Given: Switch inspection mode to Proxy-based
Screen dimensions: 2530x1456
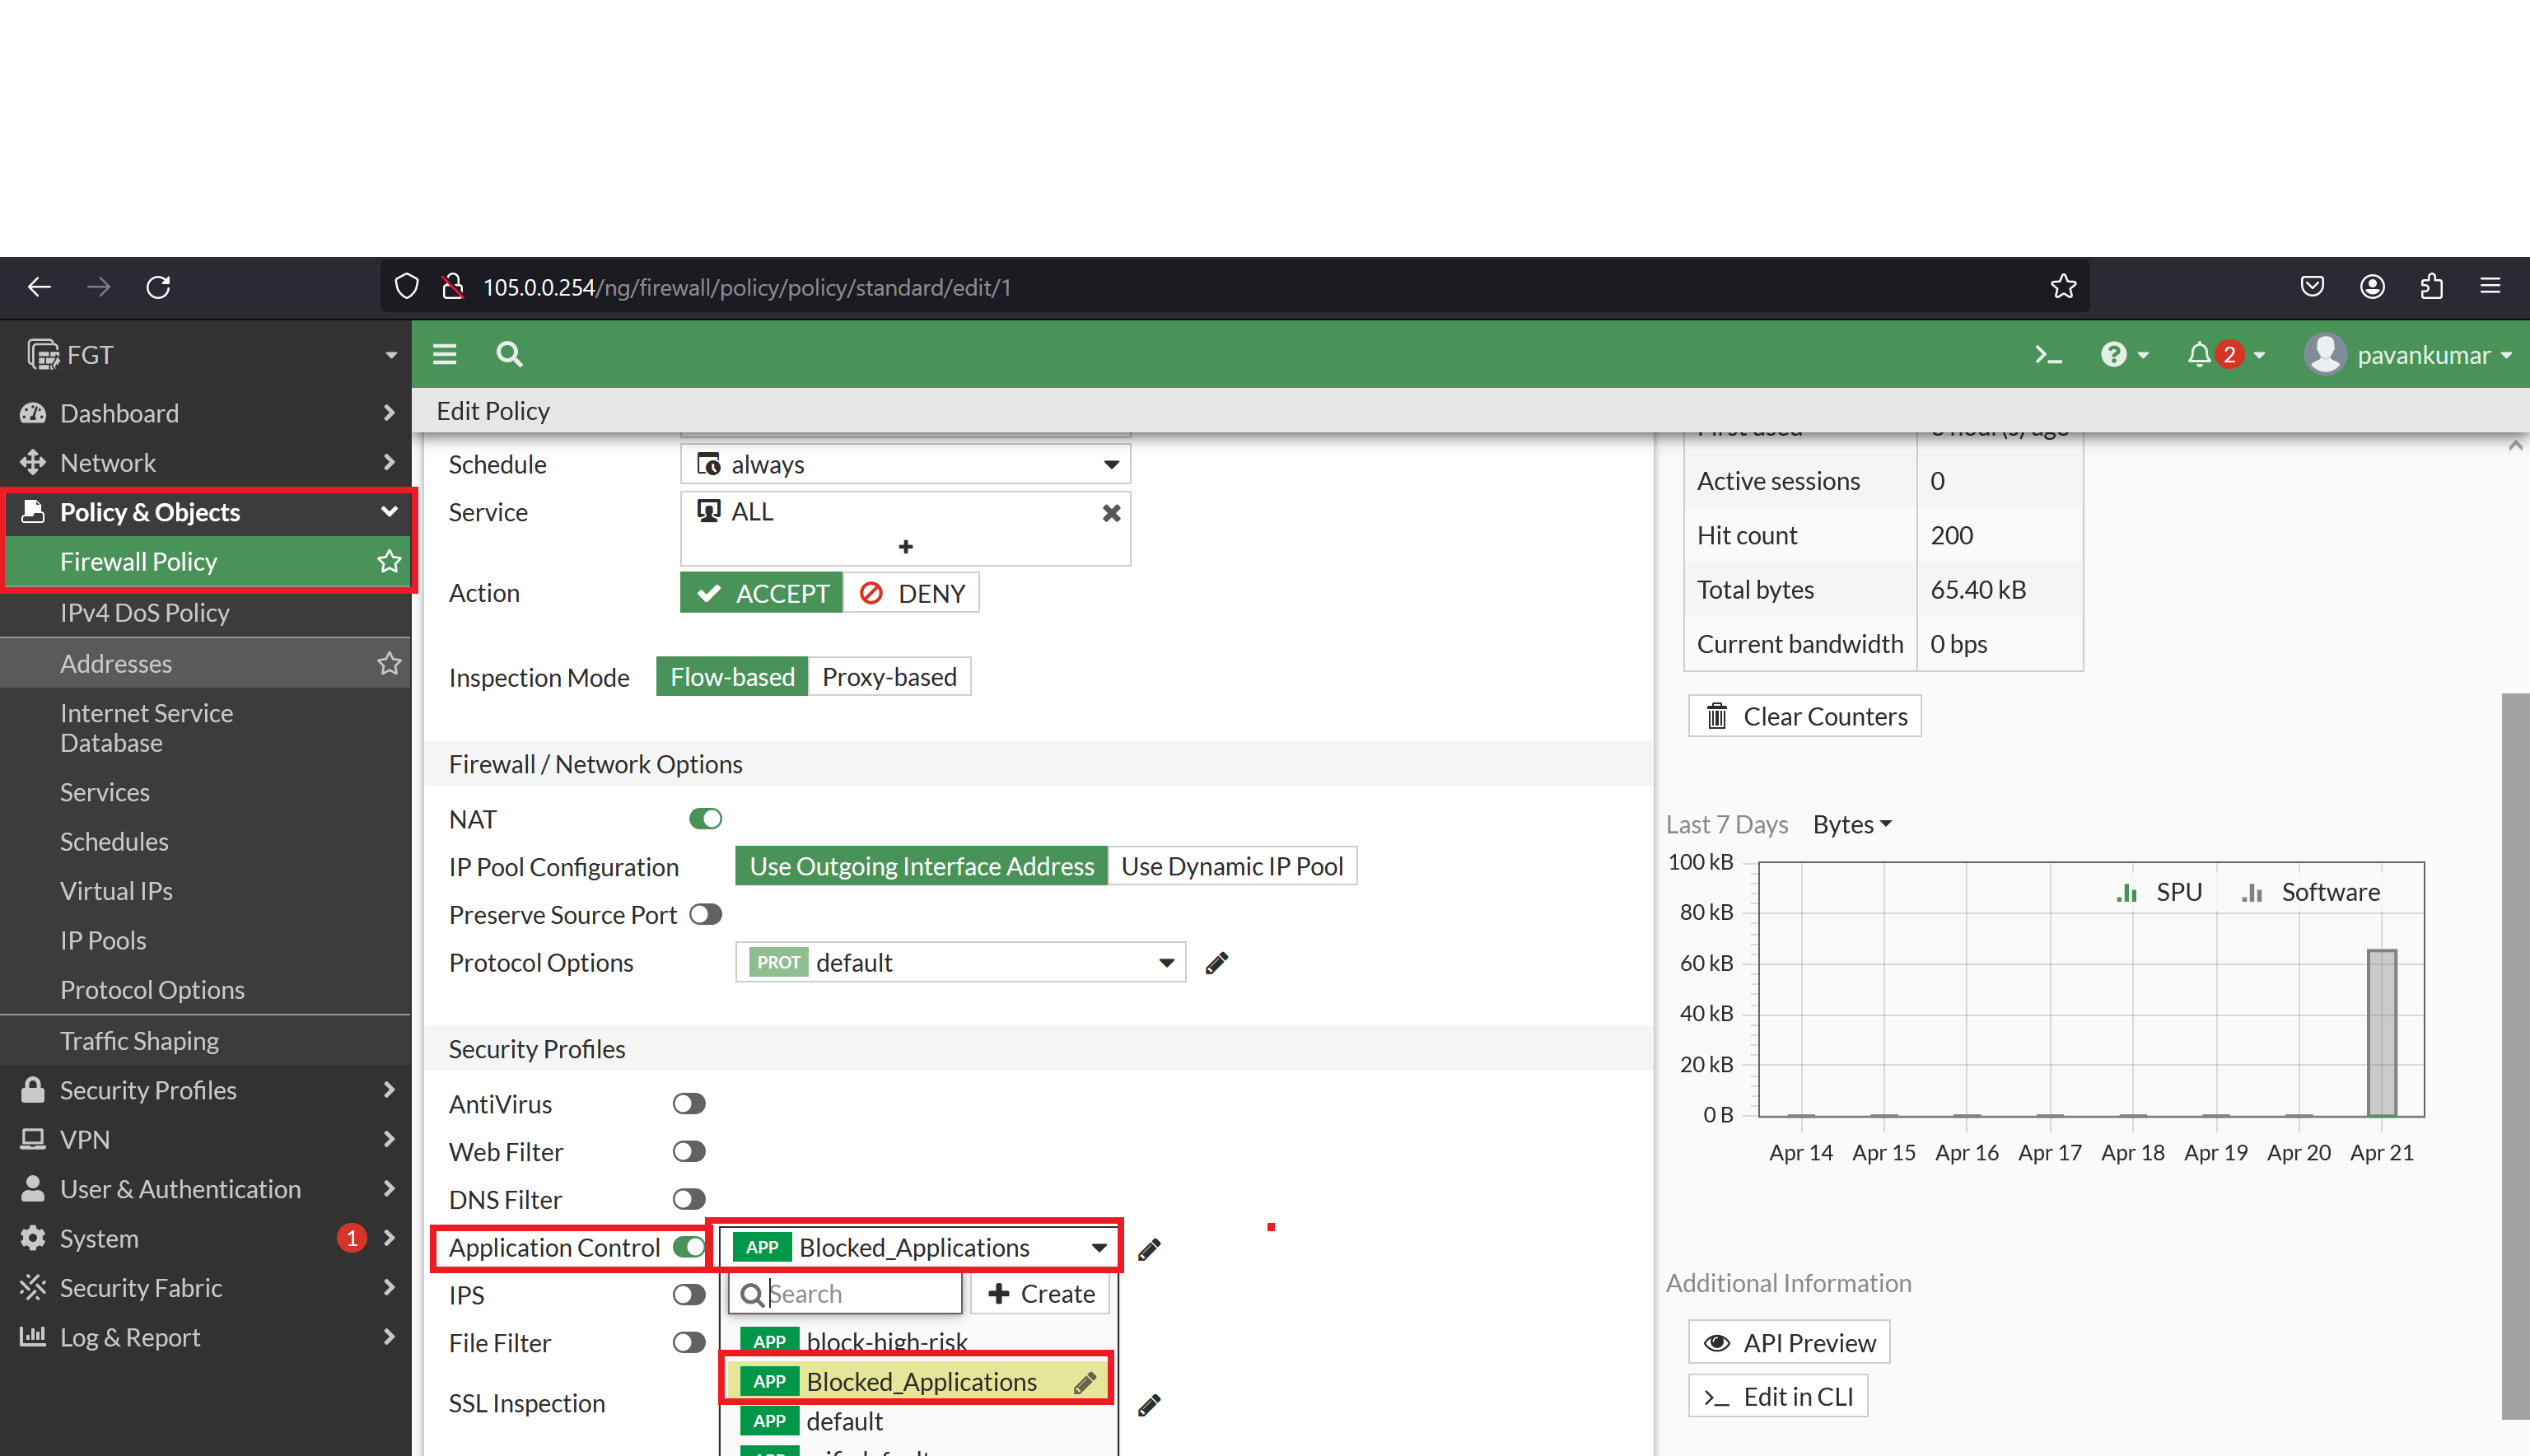Looking at the screenshot, I should click(889, 677).
